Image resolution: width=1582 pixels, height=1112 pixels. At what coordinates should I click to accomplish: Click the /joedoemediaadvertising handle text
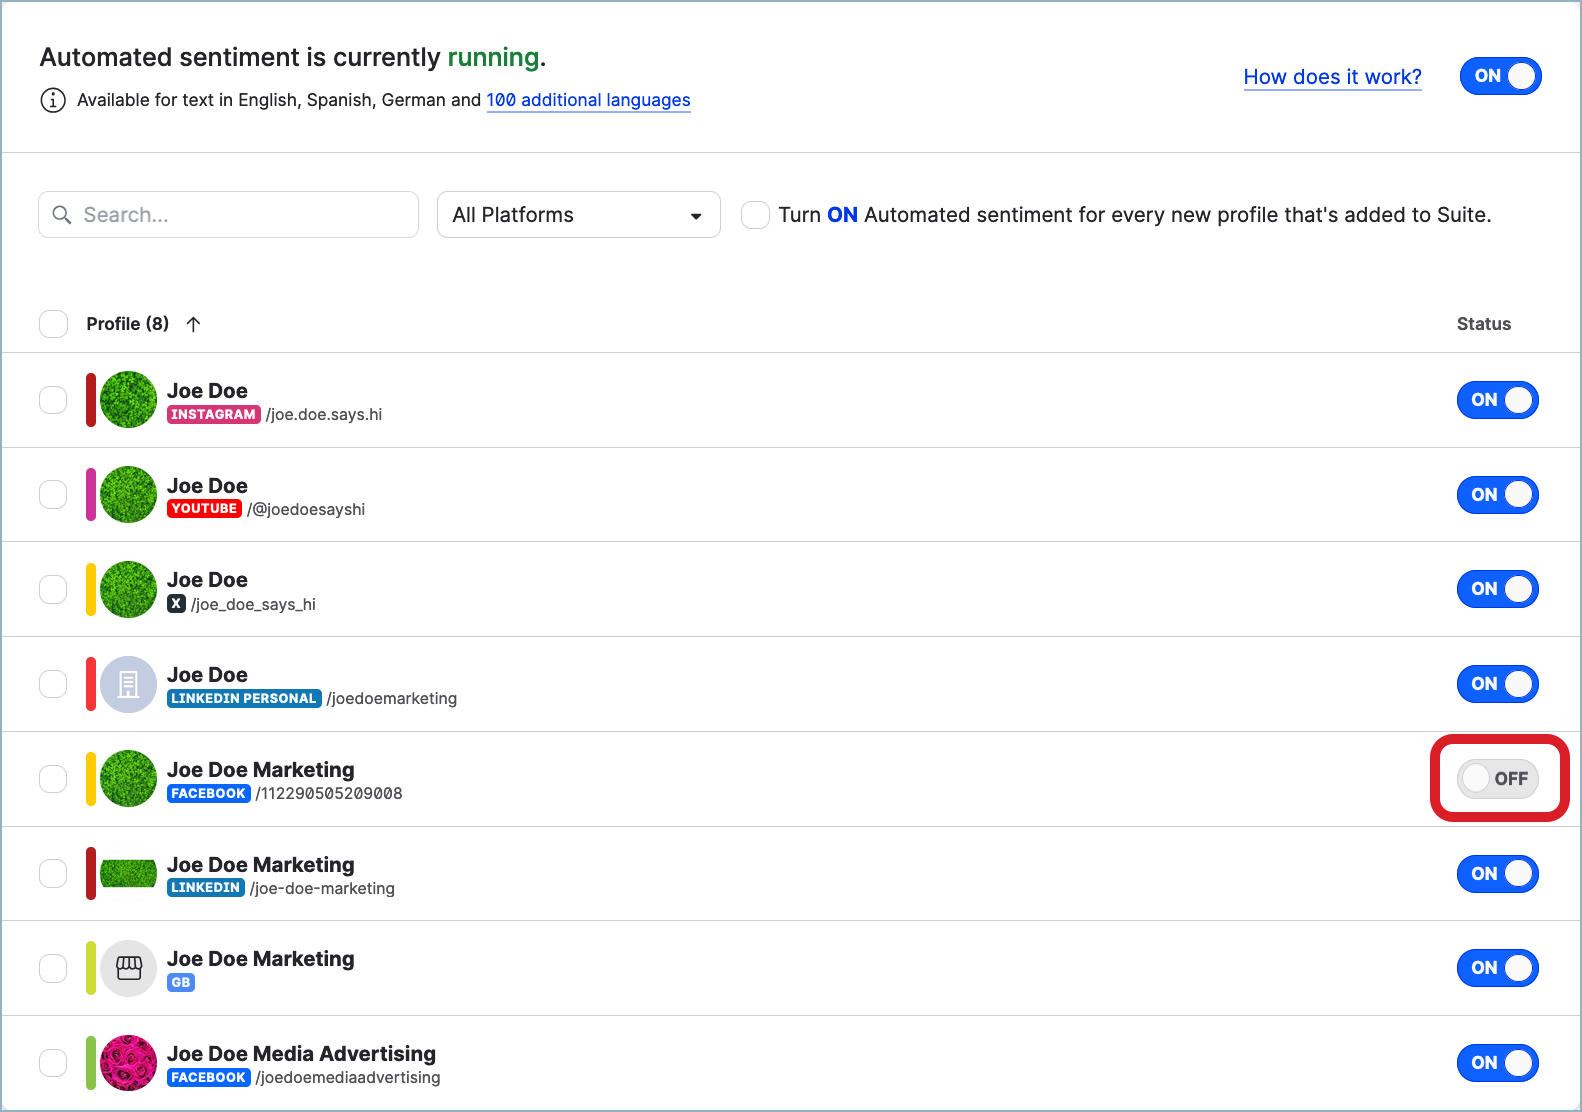pyautogui.click(x=348, y=1078)
